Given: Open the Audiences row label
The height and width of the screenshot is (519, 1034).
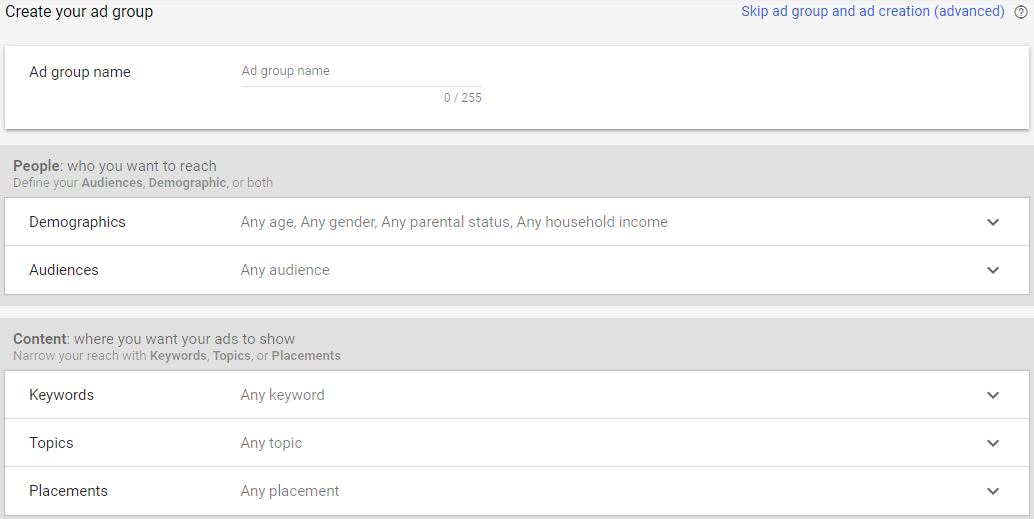Looking at the screenshot, I should pos(64,270).
